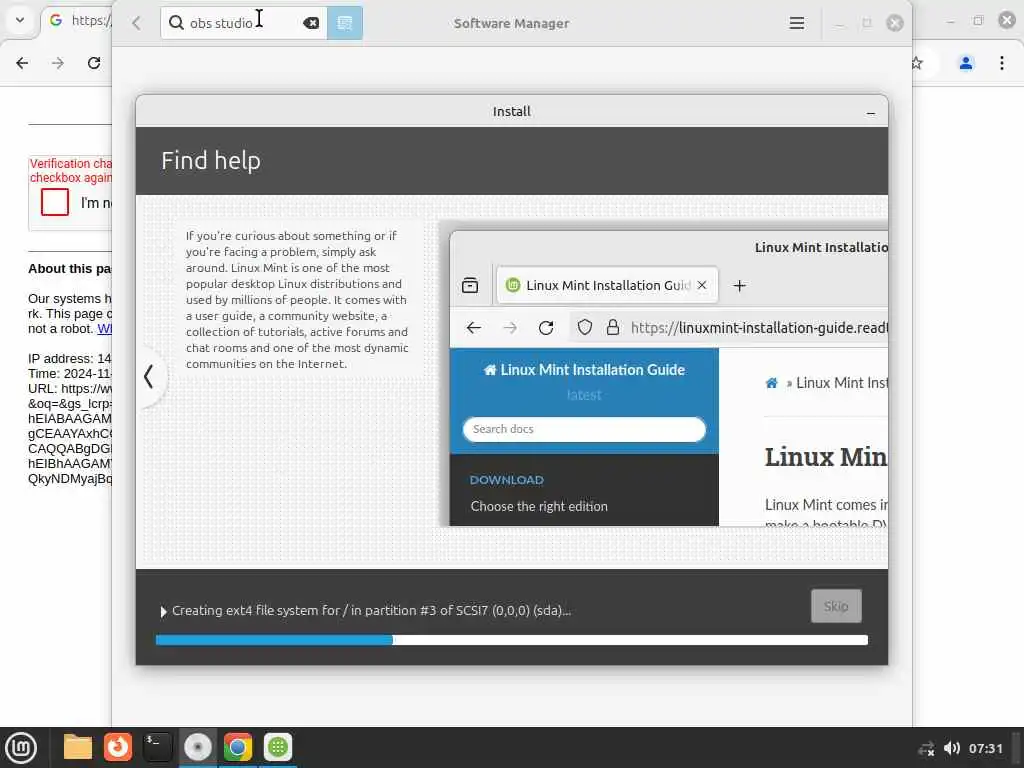Go to previous installer slide

149,376
